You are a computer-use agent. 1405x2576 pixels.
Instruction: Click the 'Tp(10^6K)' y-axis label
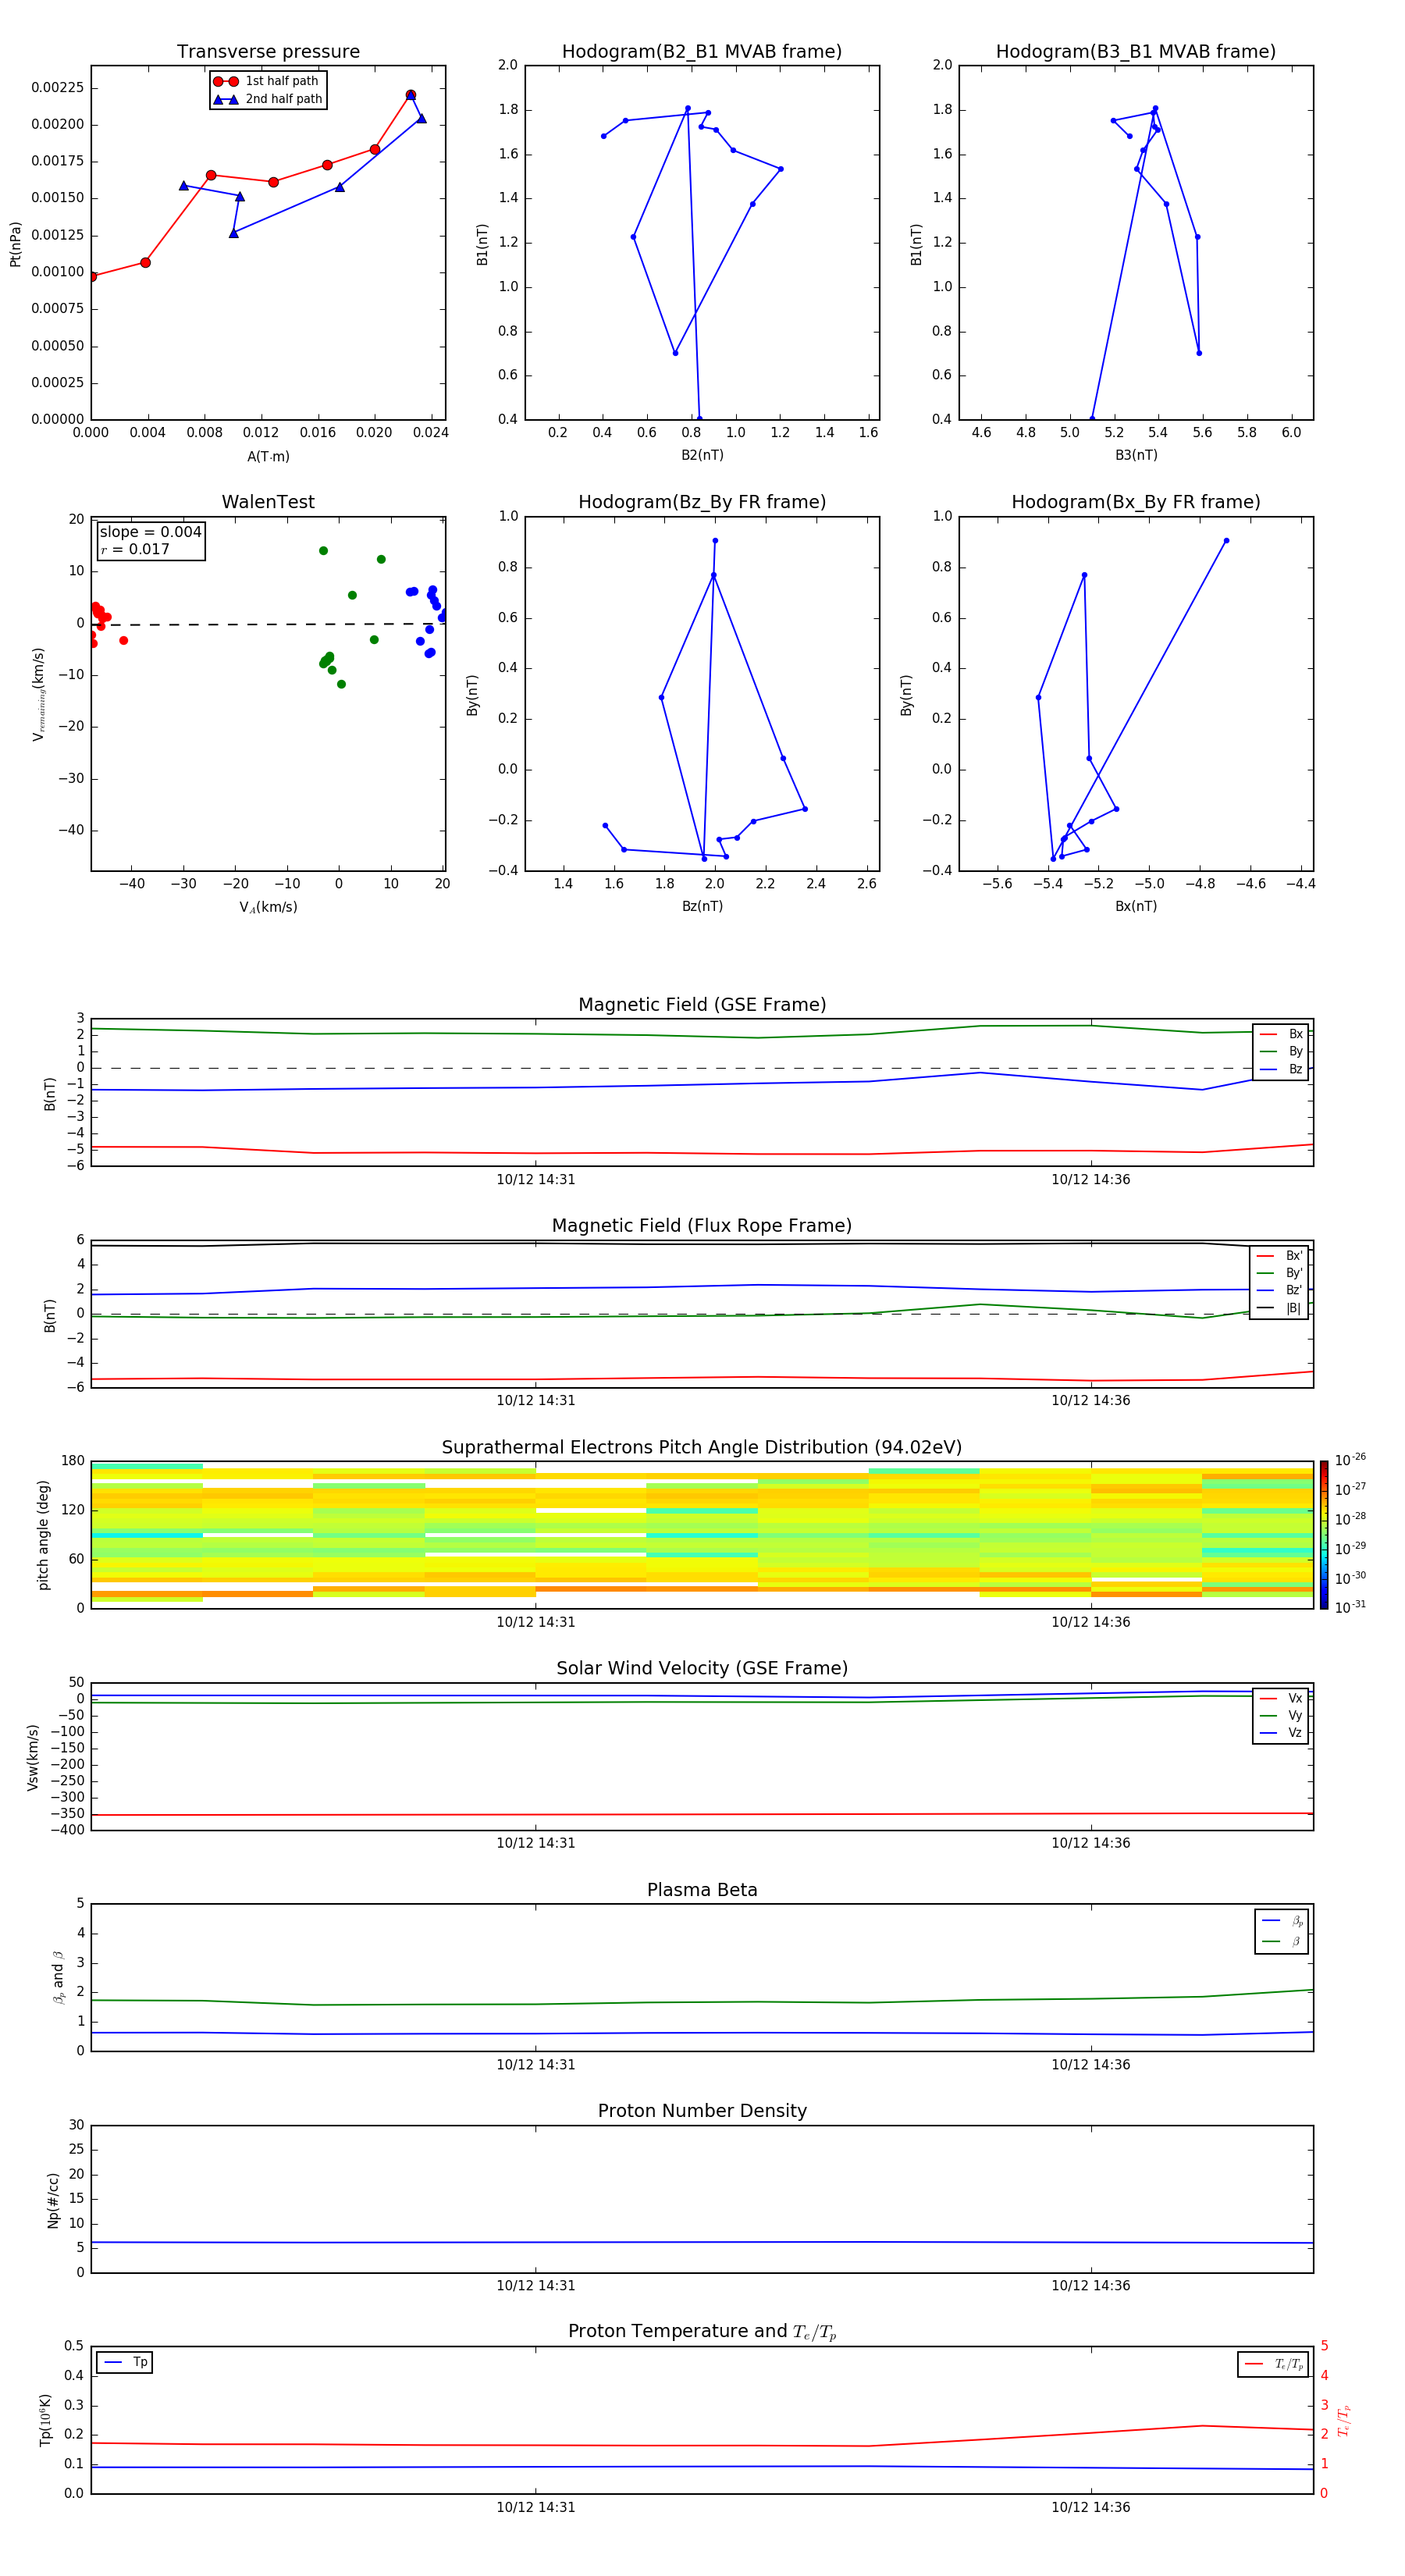point(45,2421)
